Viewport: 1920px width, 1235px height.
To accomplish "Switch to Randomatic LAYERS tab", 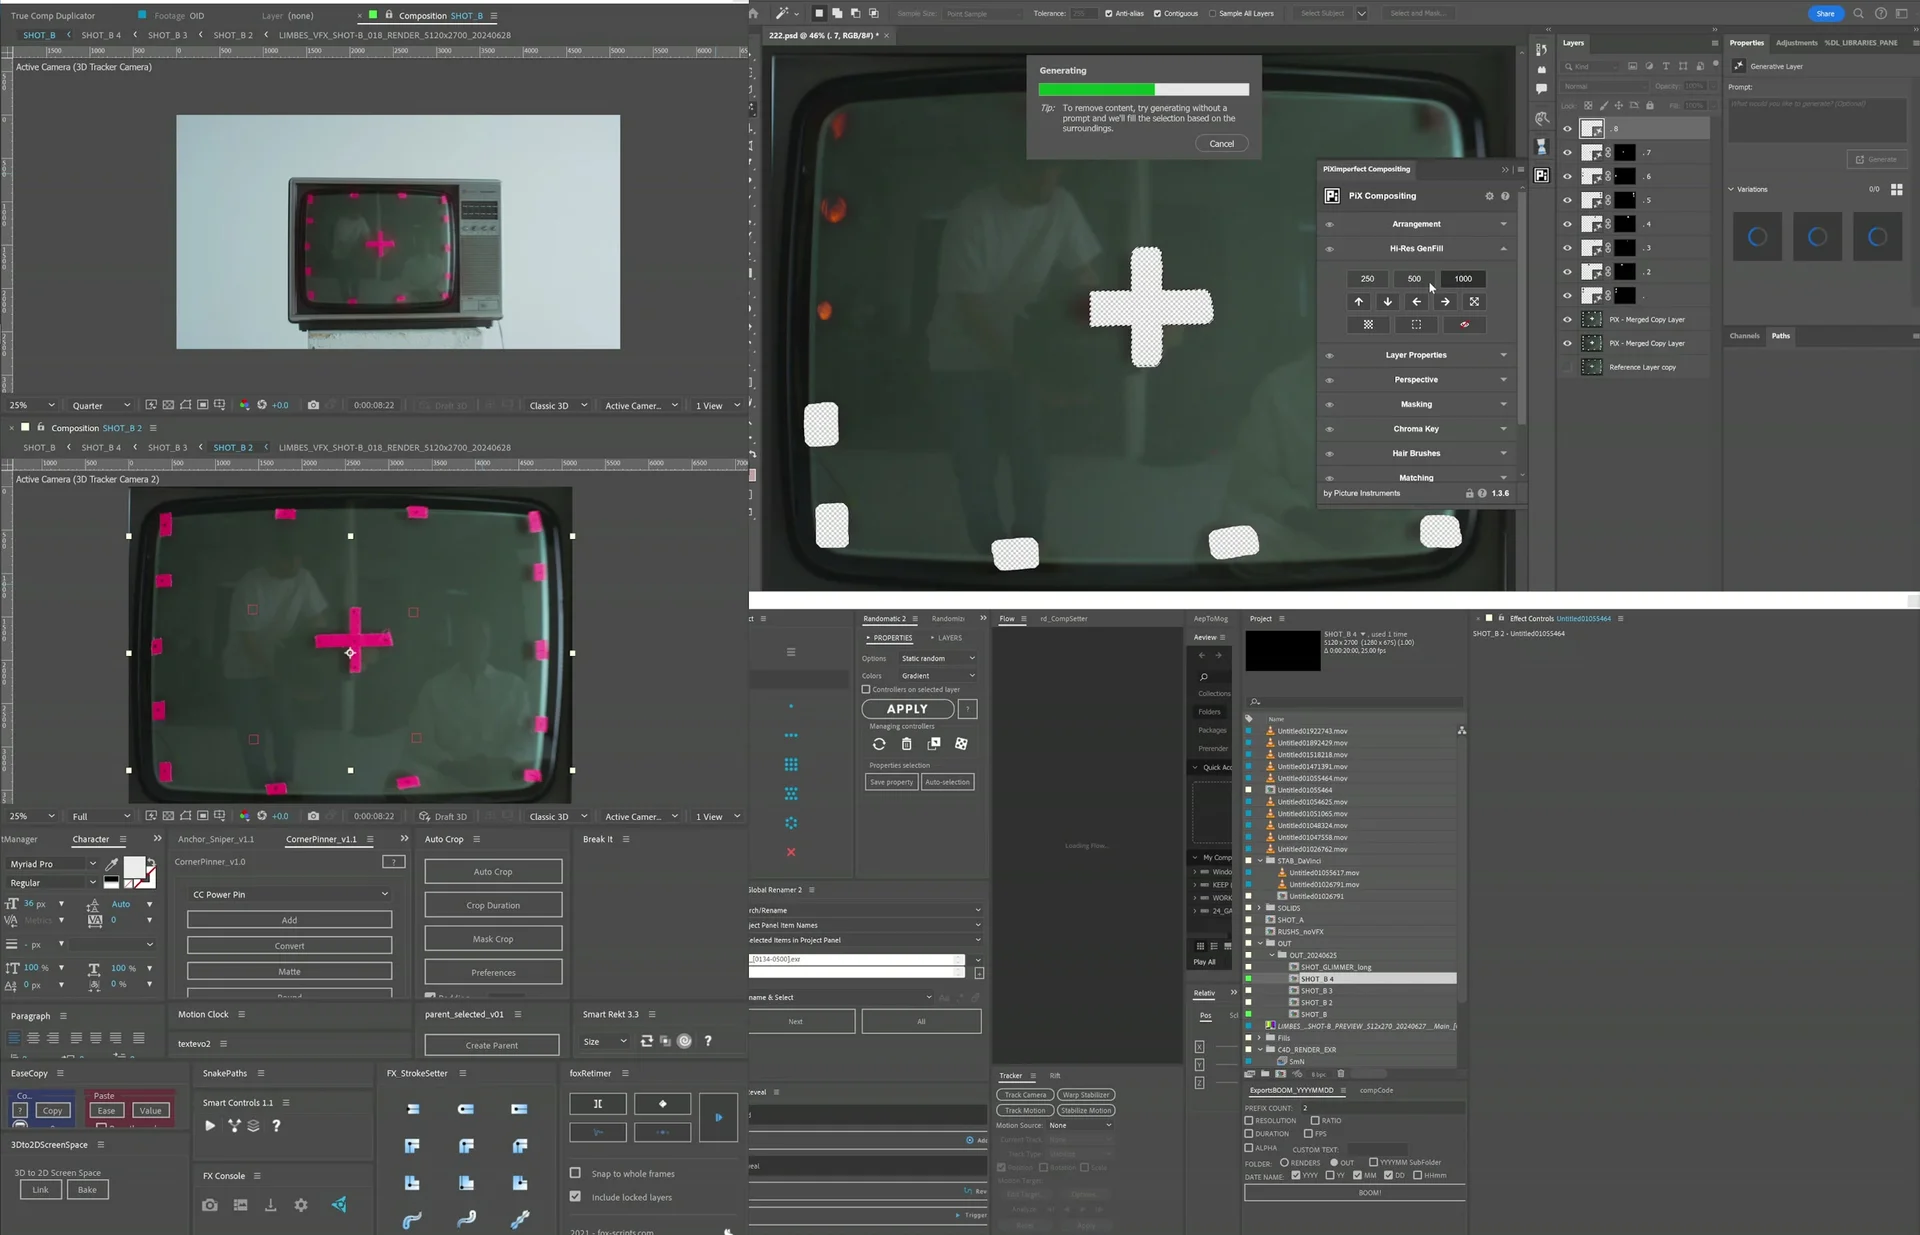I will (x=946, y=638).
